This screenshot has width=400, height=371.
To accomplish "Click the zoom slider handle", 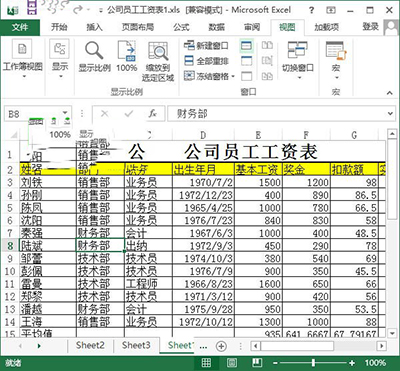I will click(x=313, y=363).
